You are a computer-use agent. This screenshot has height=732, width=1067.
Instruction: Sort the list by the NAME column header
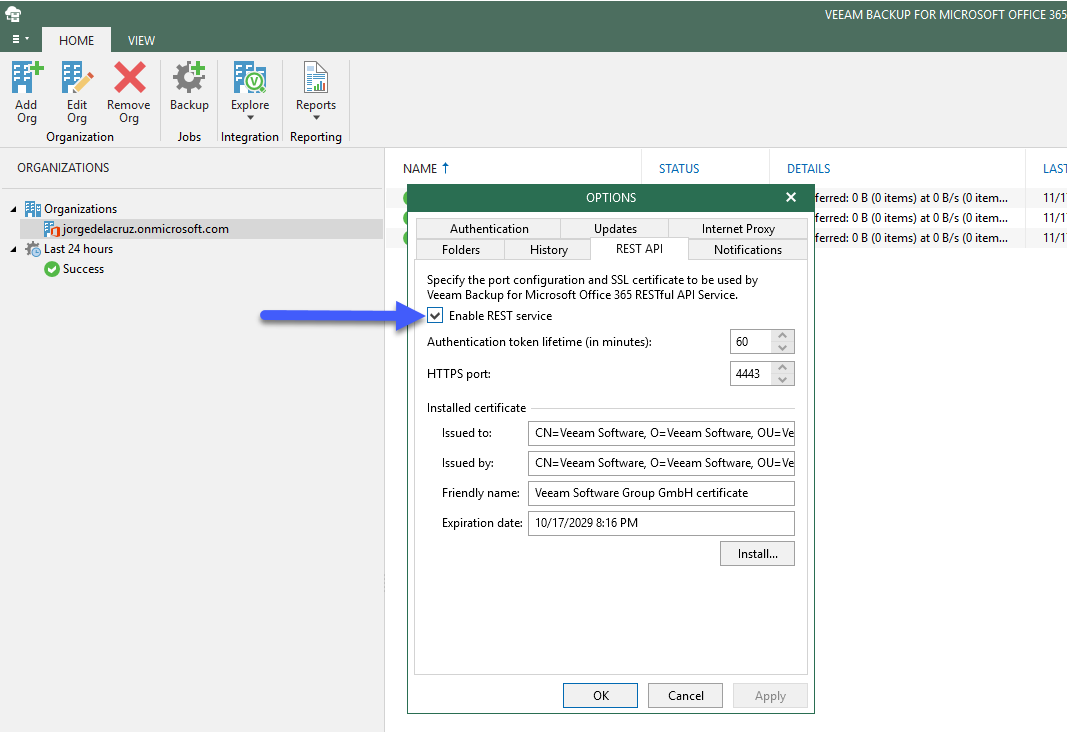pos(420,168)
